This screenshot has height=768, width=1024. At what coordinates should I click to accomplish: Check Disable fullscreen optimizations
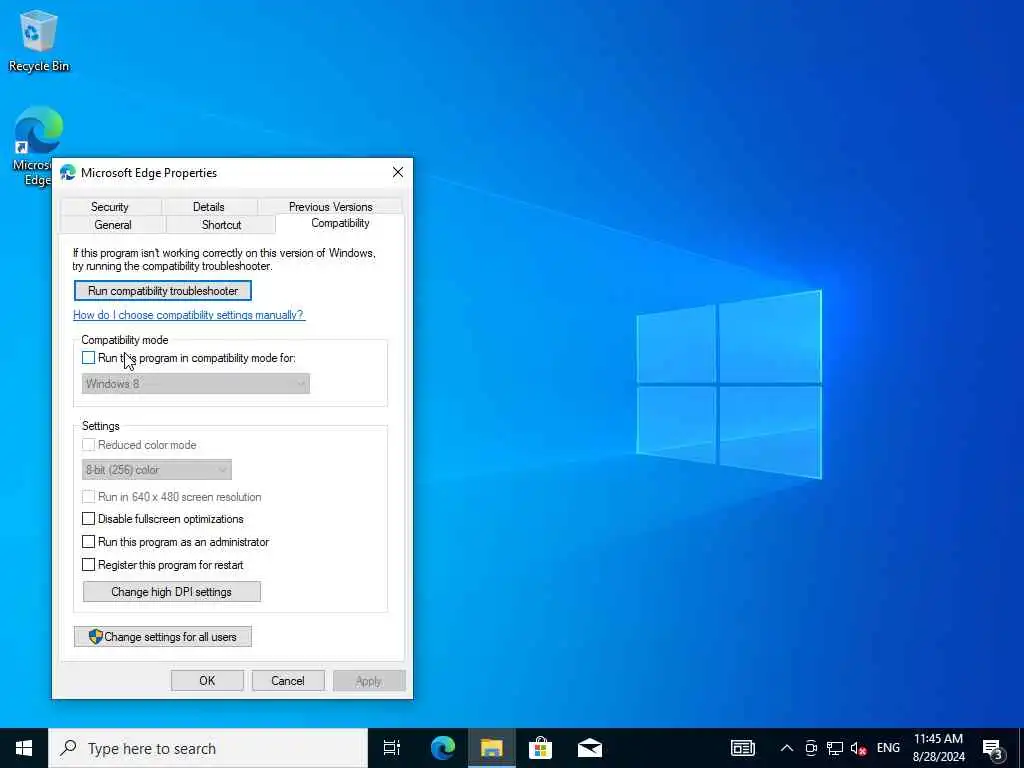pyautogui.click(x=88, y=519)
